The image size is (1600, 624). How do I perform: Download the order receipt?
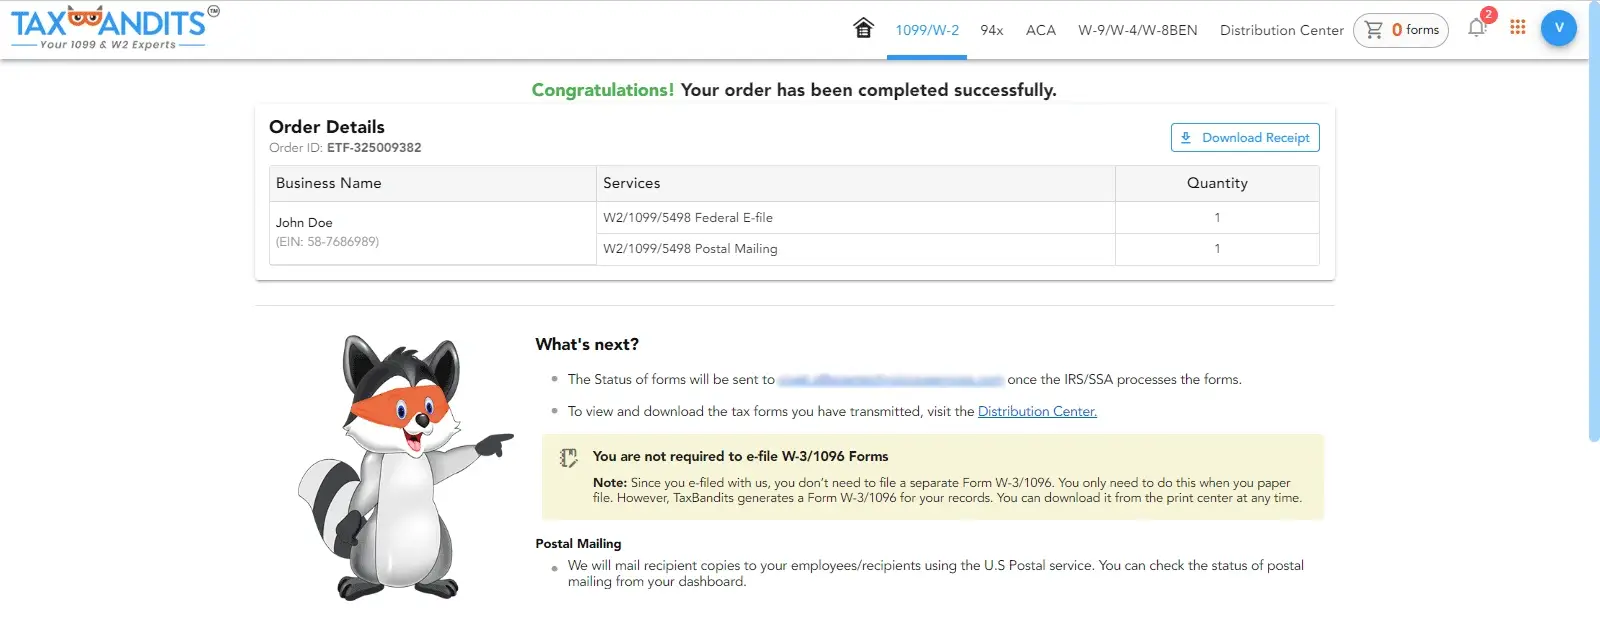click(1245, 137)
